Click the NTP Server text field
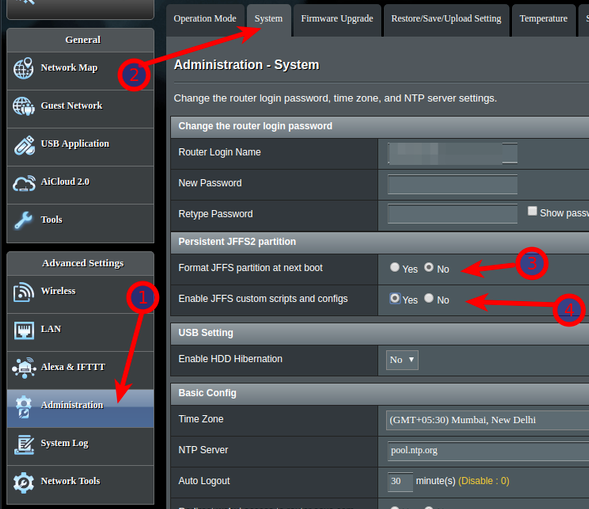The image size is (589, 509). coord(488,451)
